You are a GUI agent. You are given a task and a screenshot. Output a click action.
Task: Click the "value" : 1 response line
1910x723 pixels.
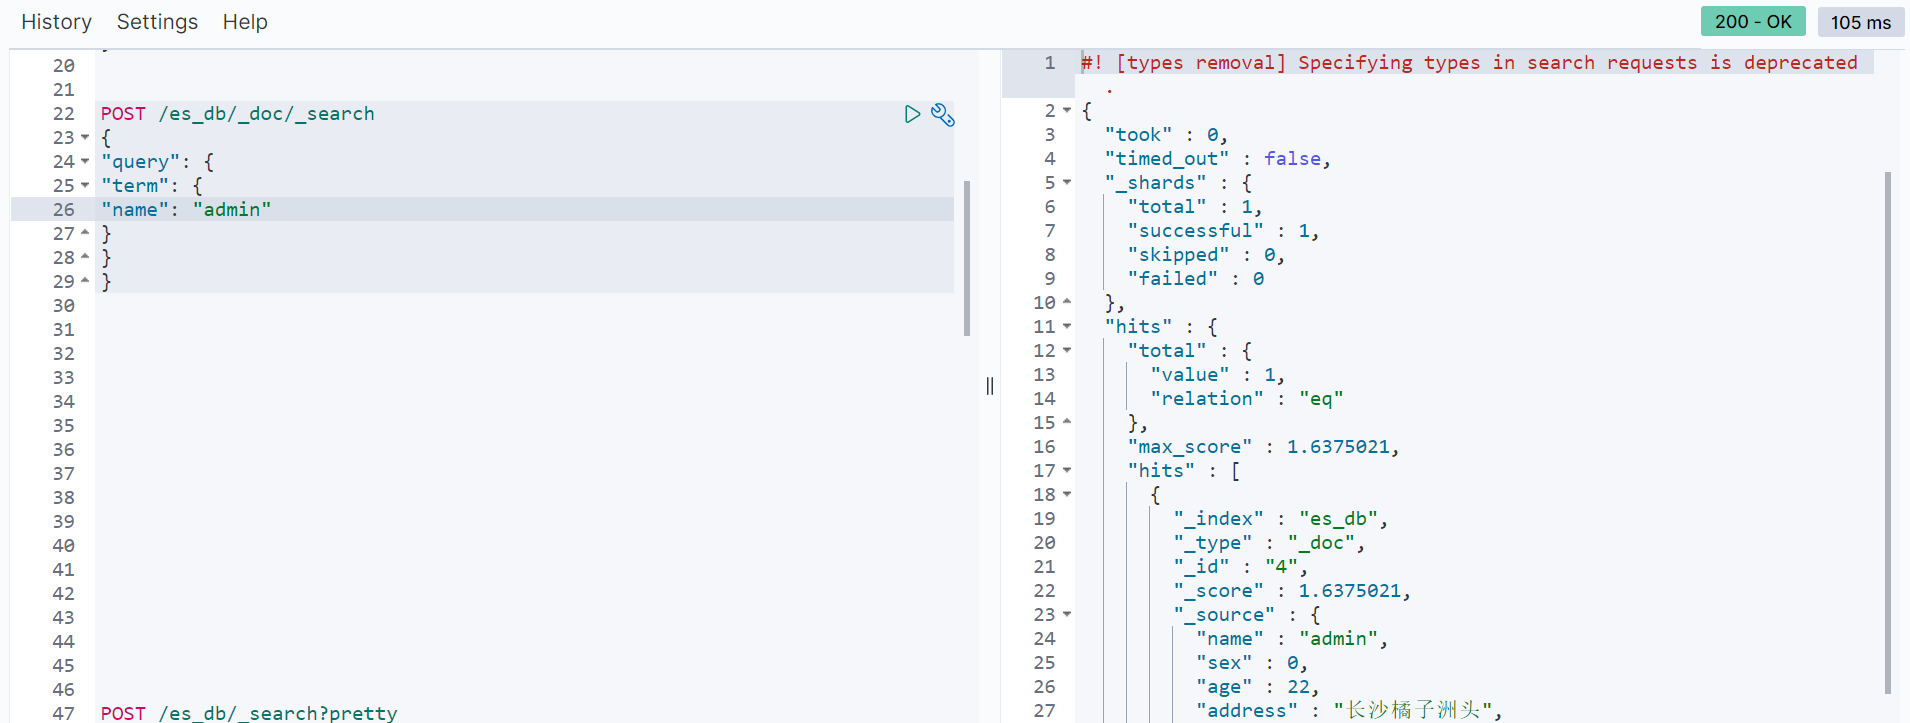(1217, 375)
